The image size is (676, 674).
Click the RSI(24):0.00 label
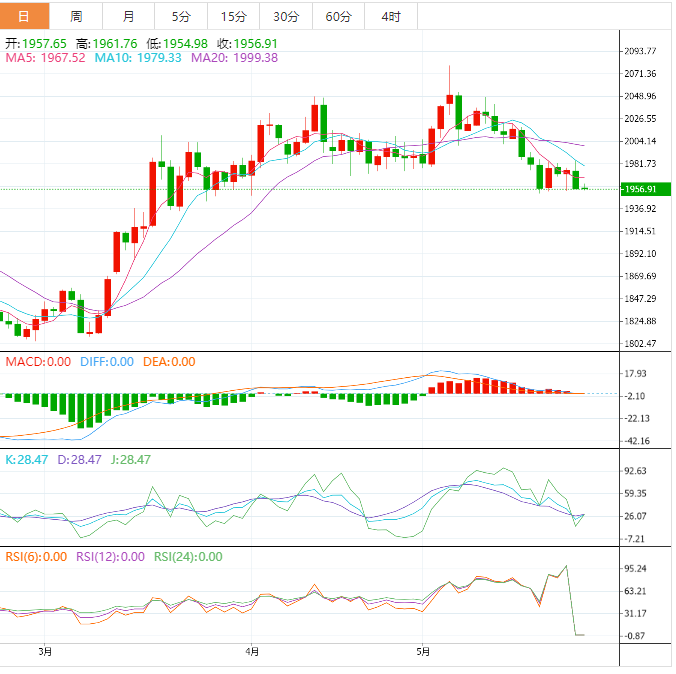188,557
